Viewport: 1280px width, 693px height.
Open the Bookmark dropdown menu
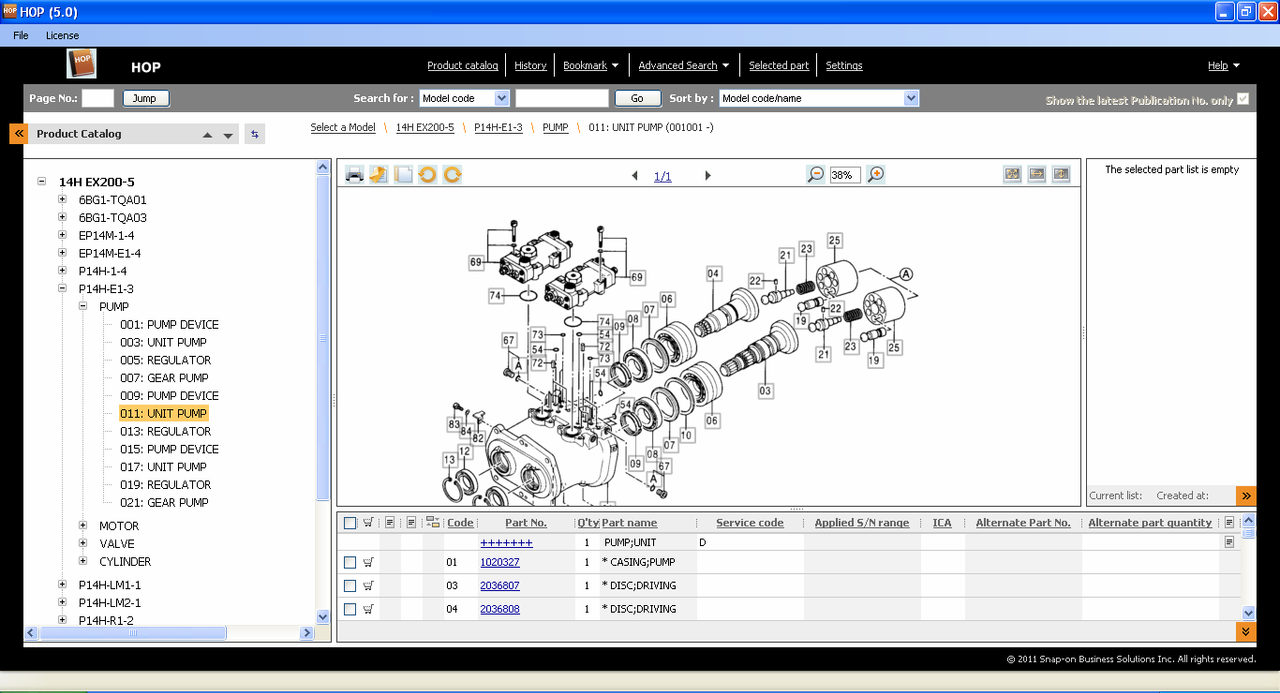pyautogui.click(x=590, y=65)
